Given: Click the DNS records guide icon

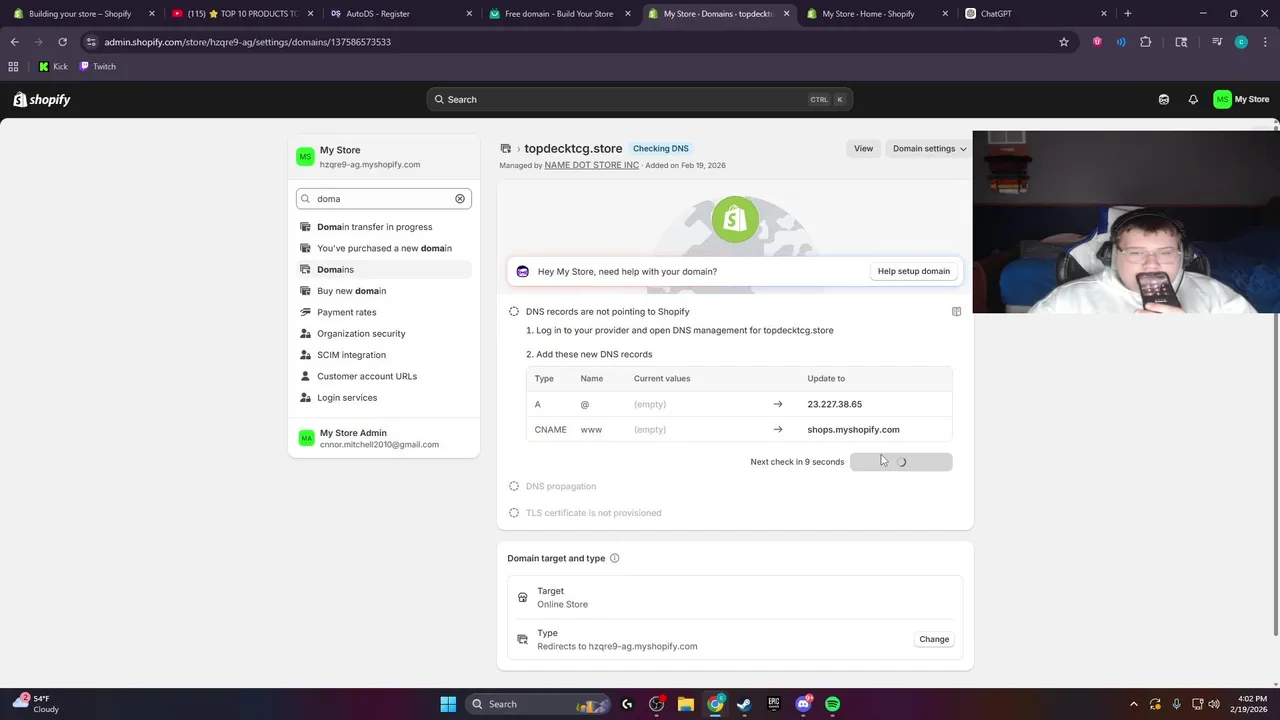Looking at the screenshot, I should click(956, 312).
